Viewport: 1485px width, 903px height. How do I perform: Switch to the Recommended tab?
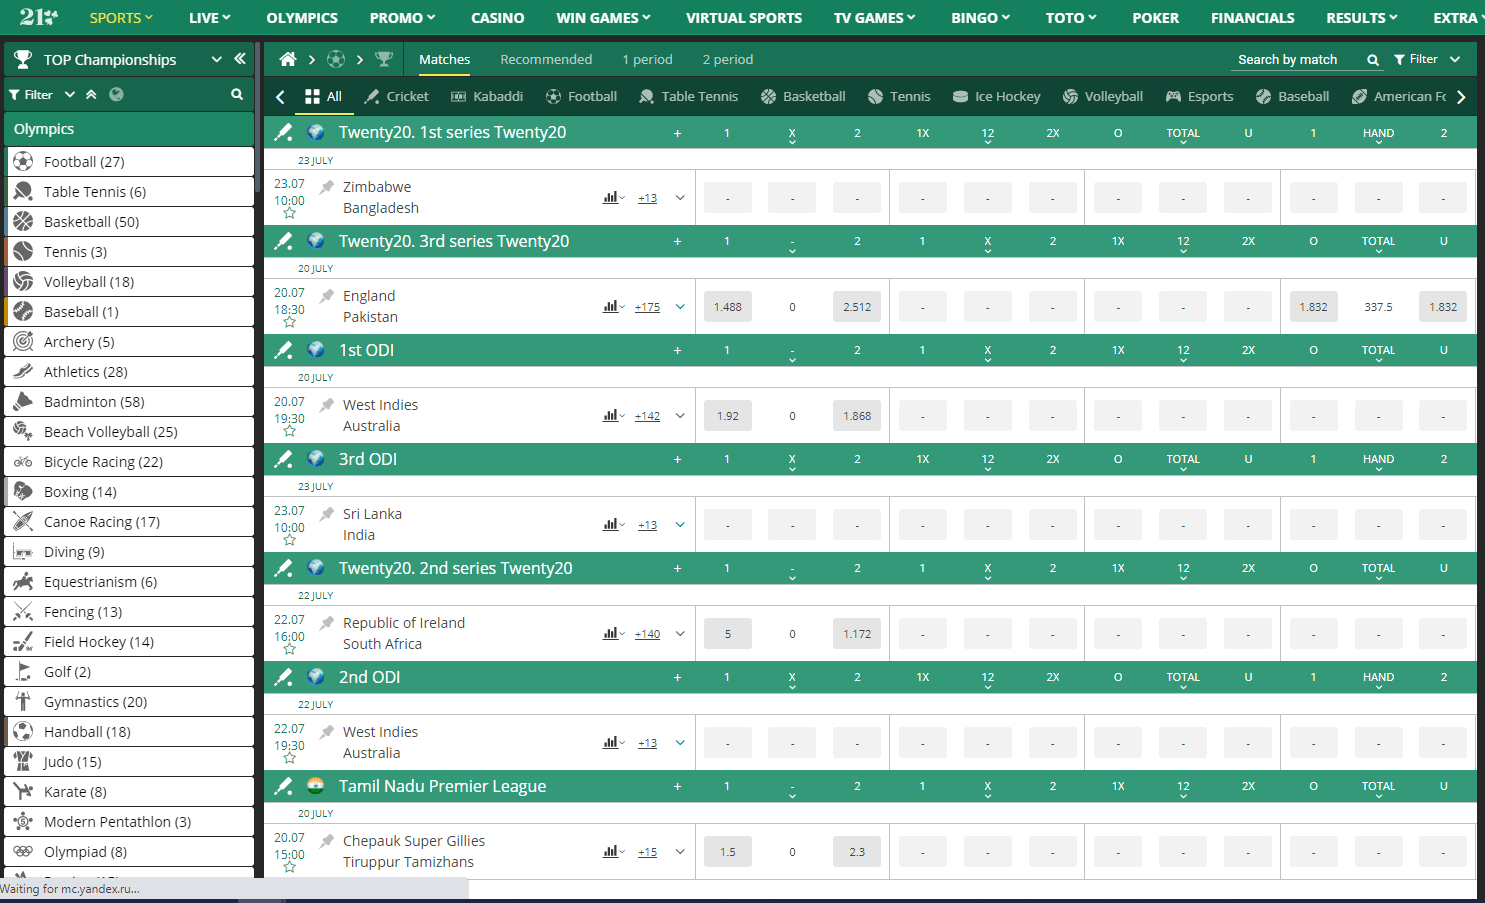546,59
